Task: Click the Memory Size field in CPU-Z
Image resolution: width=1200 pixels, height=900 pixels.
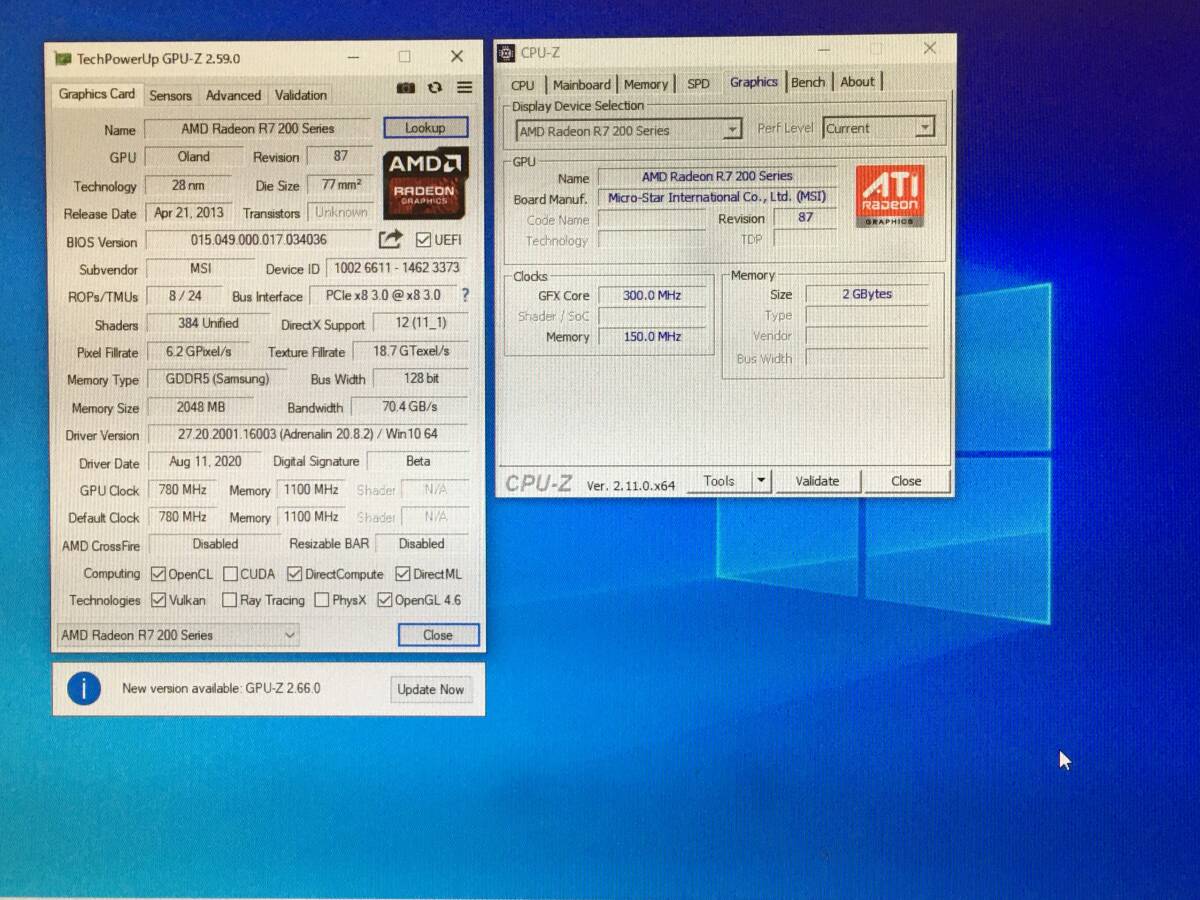Action: click(x=867, y=294)
